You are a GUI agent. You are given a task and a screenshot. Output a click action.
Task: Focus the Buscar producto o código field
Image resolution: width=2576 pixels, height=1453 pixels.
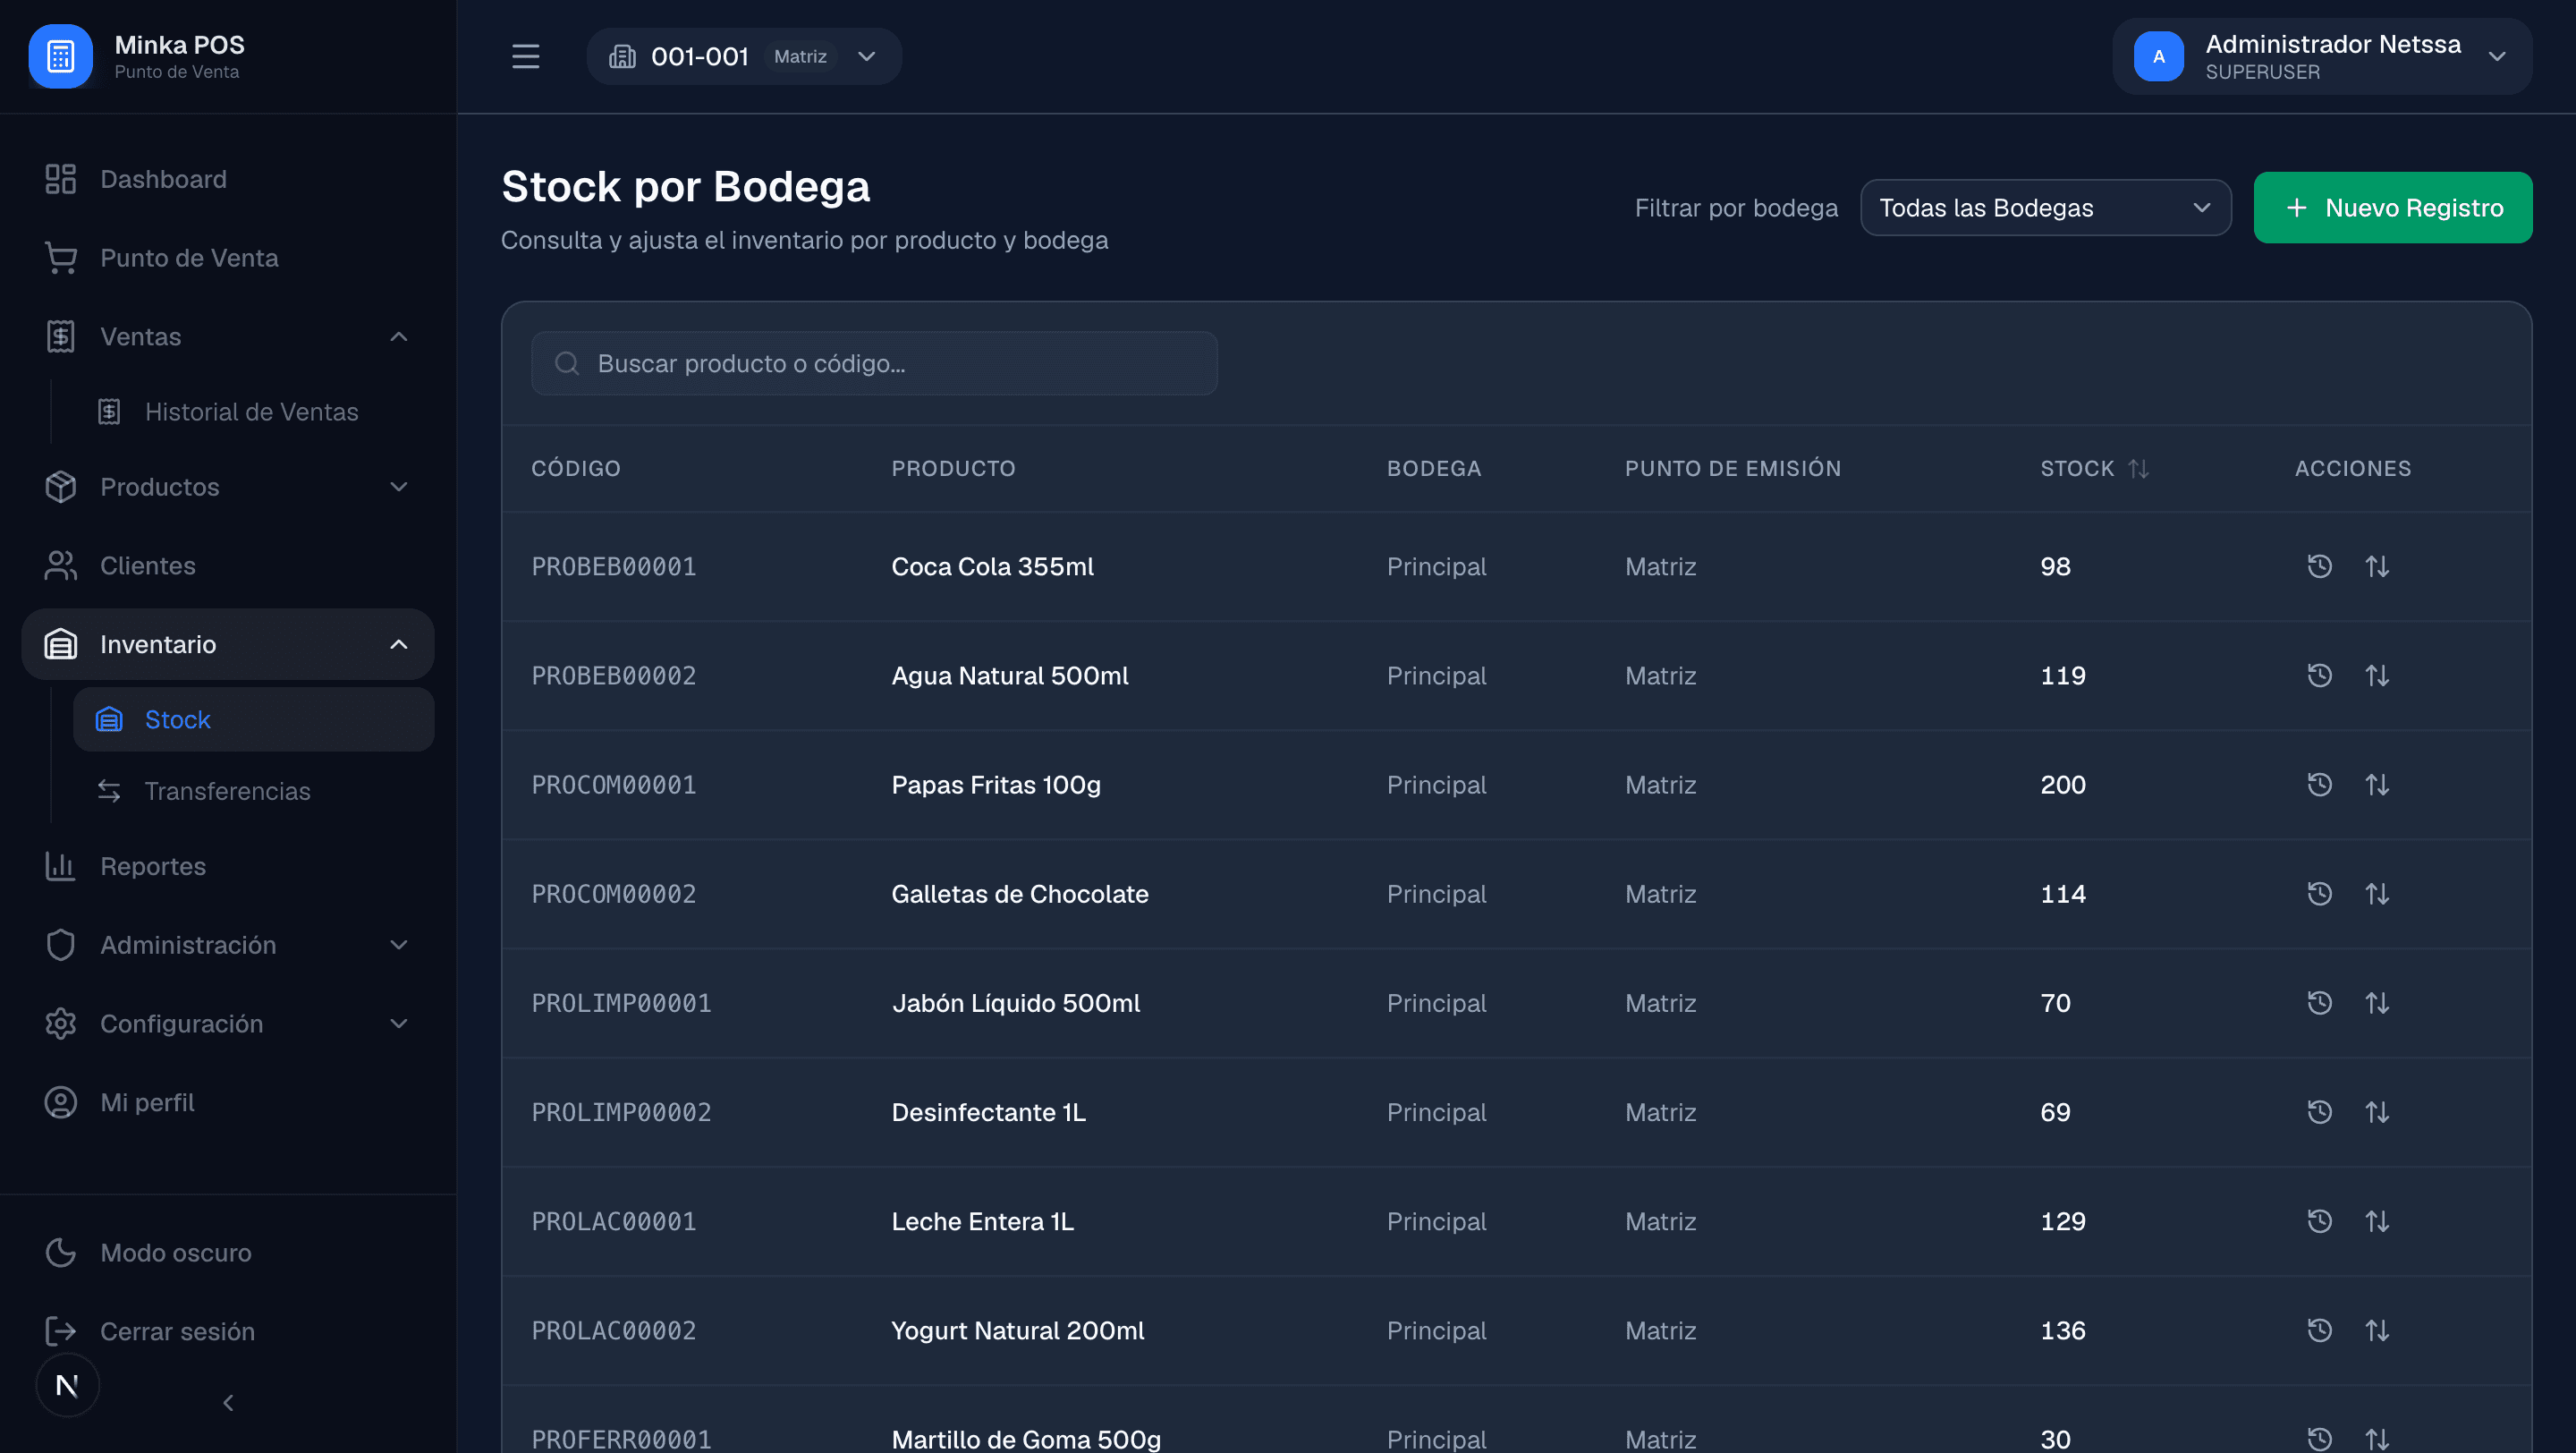click(x=874, y=363)
